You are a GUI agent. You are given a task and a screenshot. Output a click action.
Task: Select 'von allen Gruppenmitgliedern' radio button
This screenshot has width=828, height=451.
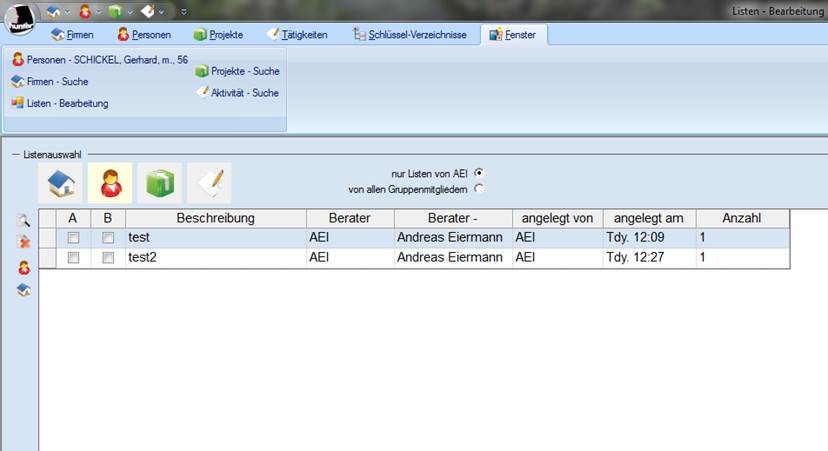pyautogui.click(x=480, y=188)
